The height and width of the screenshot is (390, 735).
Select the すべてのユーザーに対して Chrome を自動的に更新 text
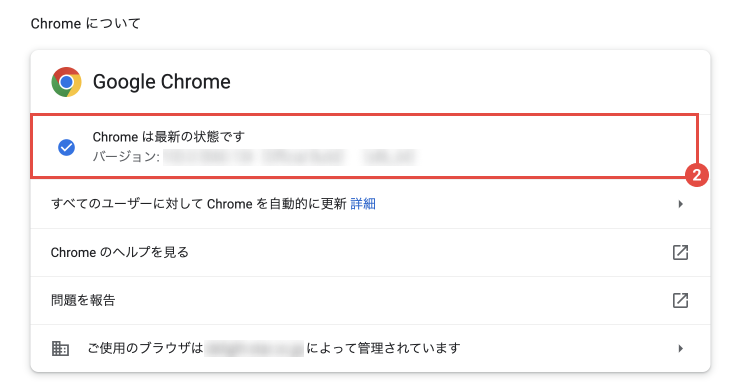click(198, 204)
